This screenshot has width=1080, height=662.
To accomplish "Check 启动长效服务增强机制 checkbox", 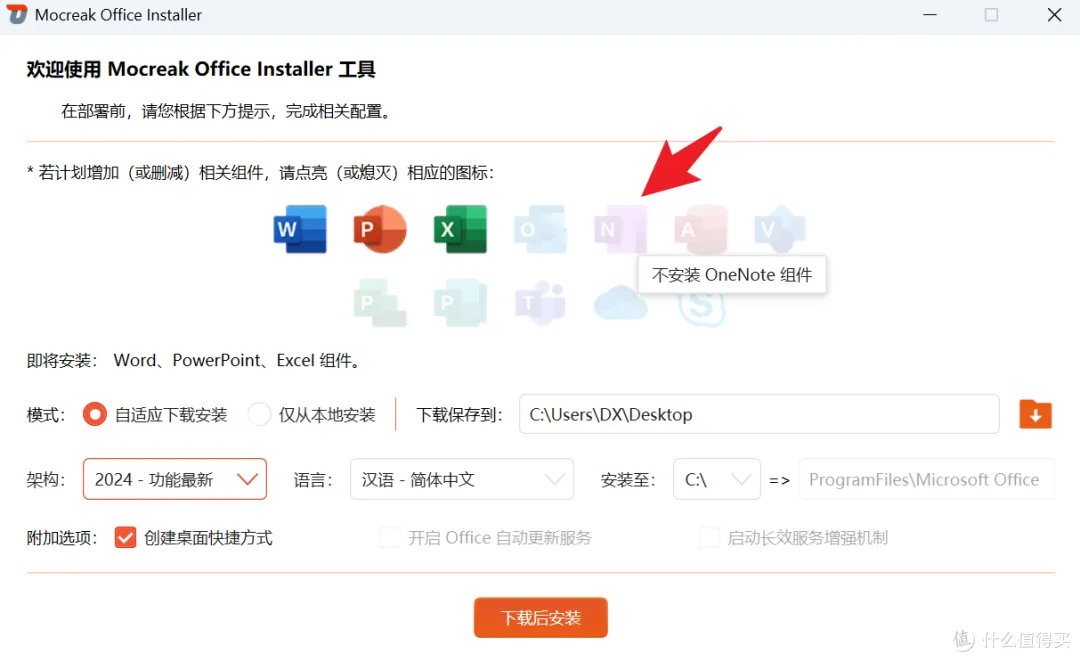I will point(709,537).
